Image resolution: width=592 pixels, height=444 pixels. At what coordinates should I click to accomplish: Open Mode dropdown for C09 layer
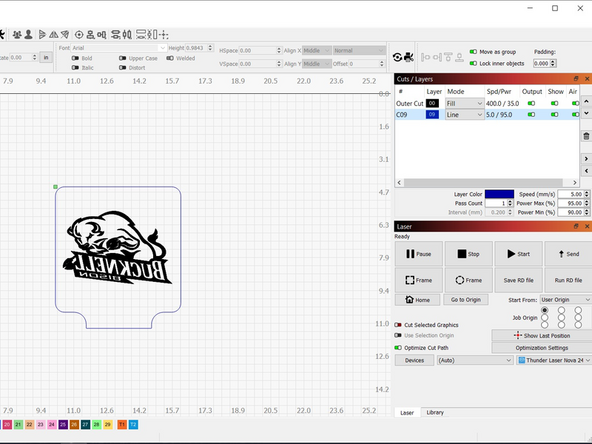click(x=464, y=115)
